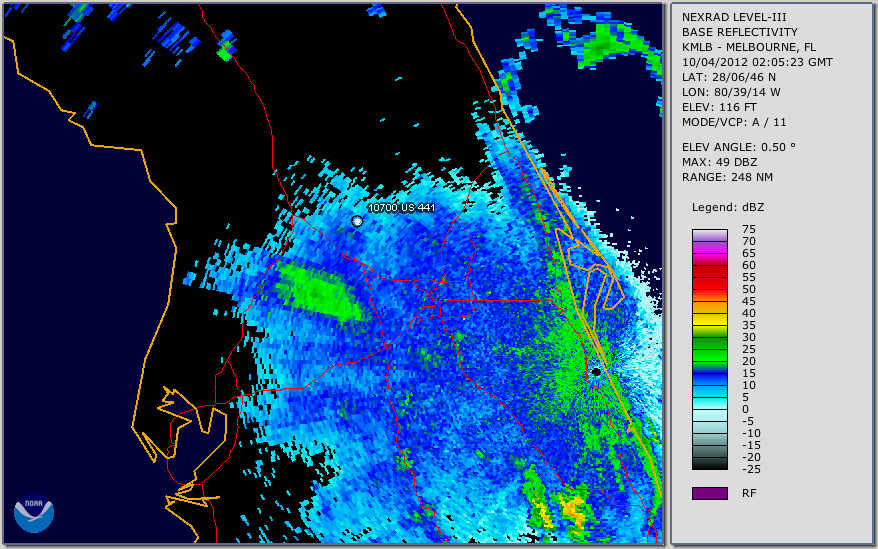Select the MODE/VCP: A / 11 line
This screenshot has height=549, width=878.
(734, 122)
